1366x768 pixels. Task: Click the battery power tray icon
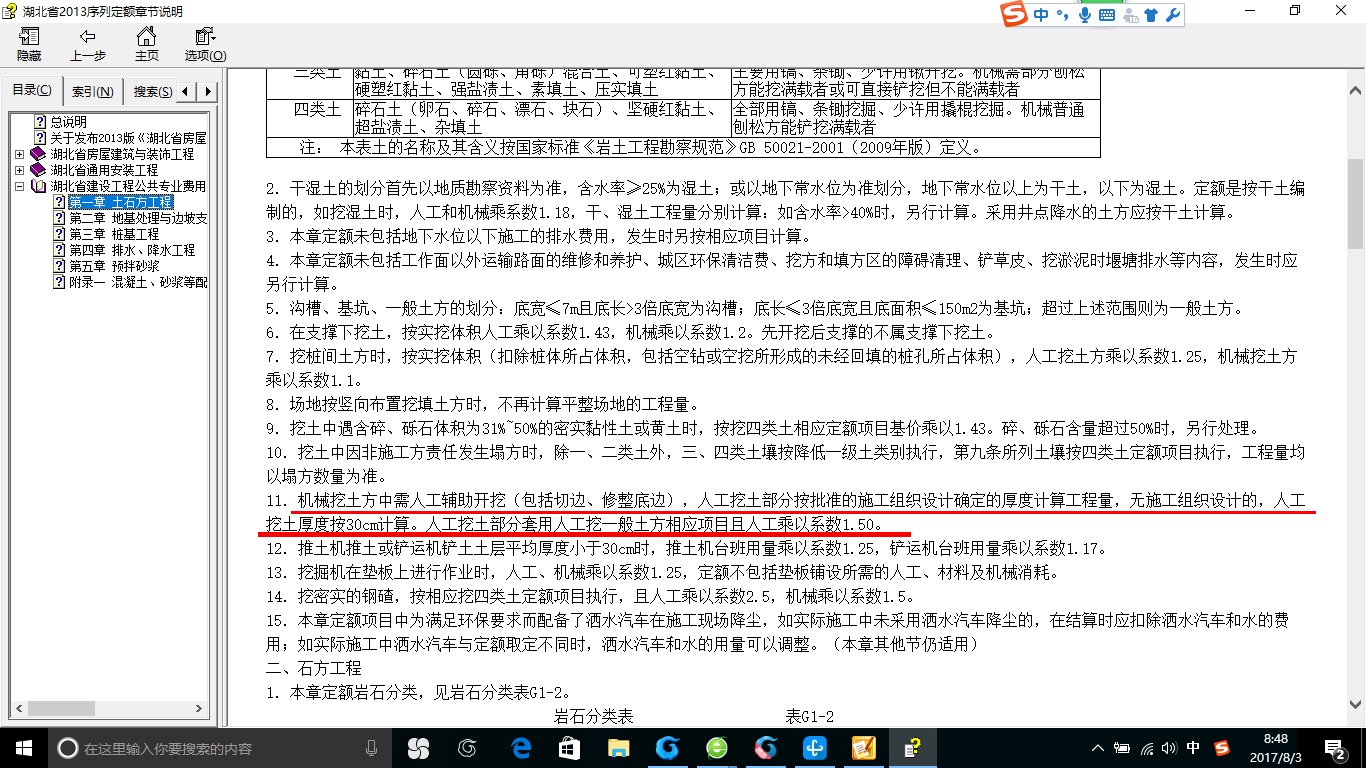click(1123, 748)
